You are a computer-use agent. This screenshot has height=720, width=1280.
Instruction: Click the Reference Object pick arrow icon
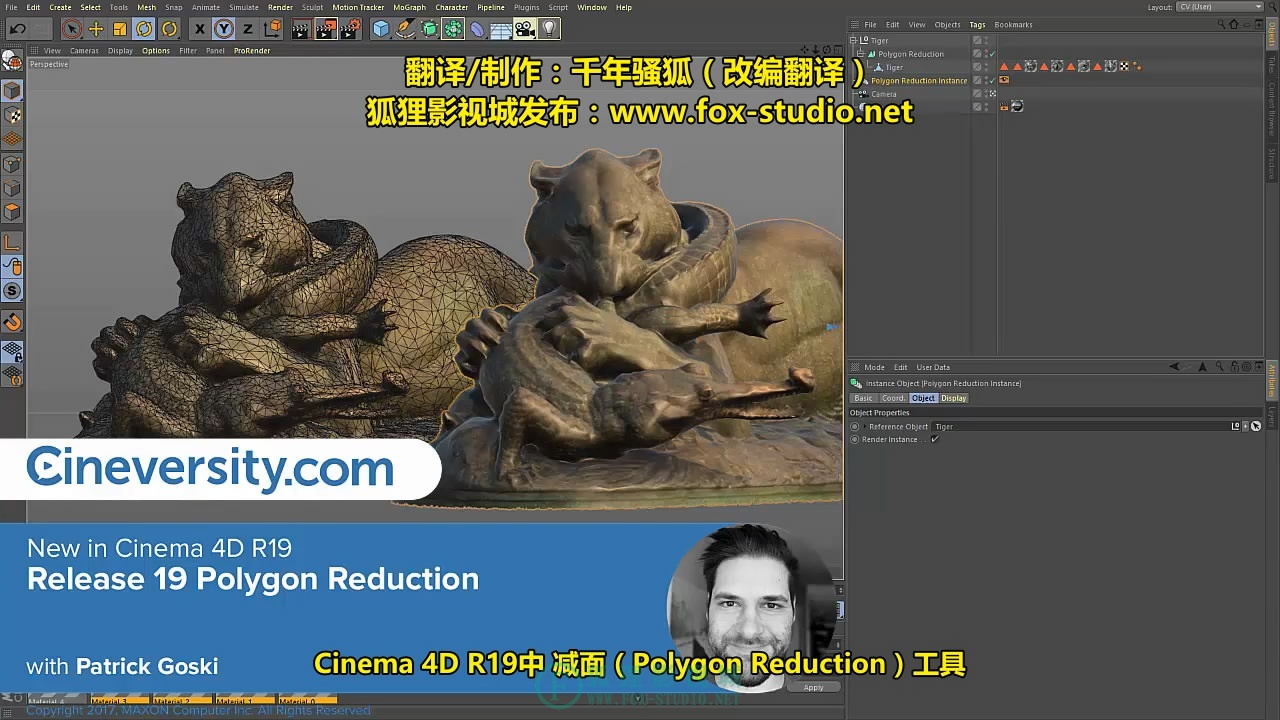click(1256, 426)
